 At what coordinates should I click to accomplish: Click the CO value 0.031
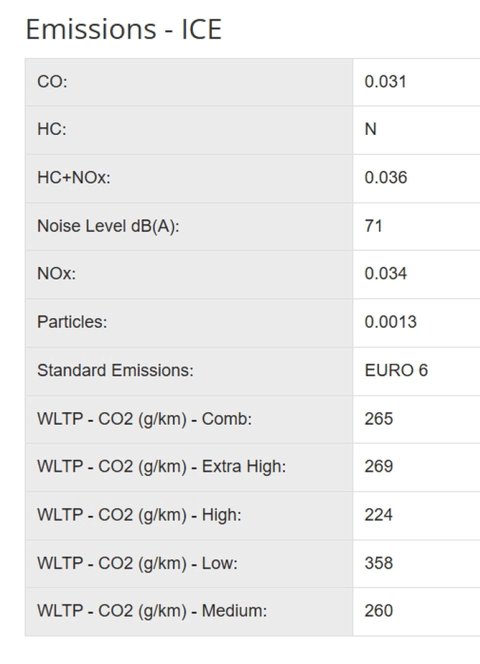pyautogui.click(x=385, y=82)
